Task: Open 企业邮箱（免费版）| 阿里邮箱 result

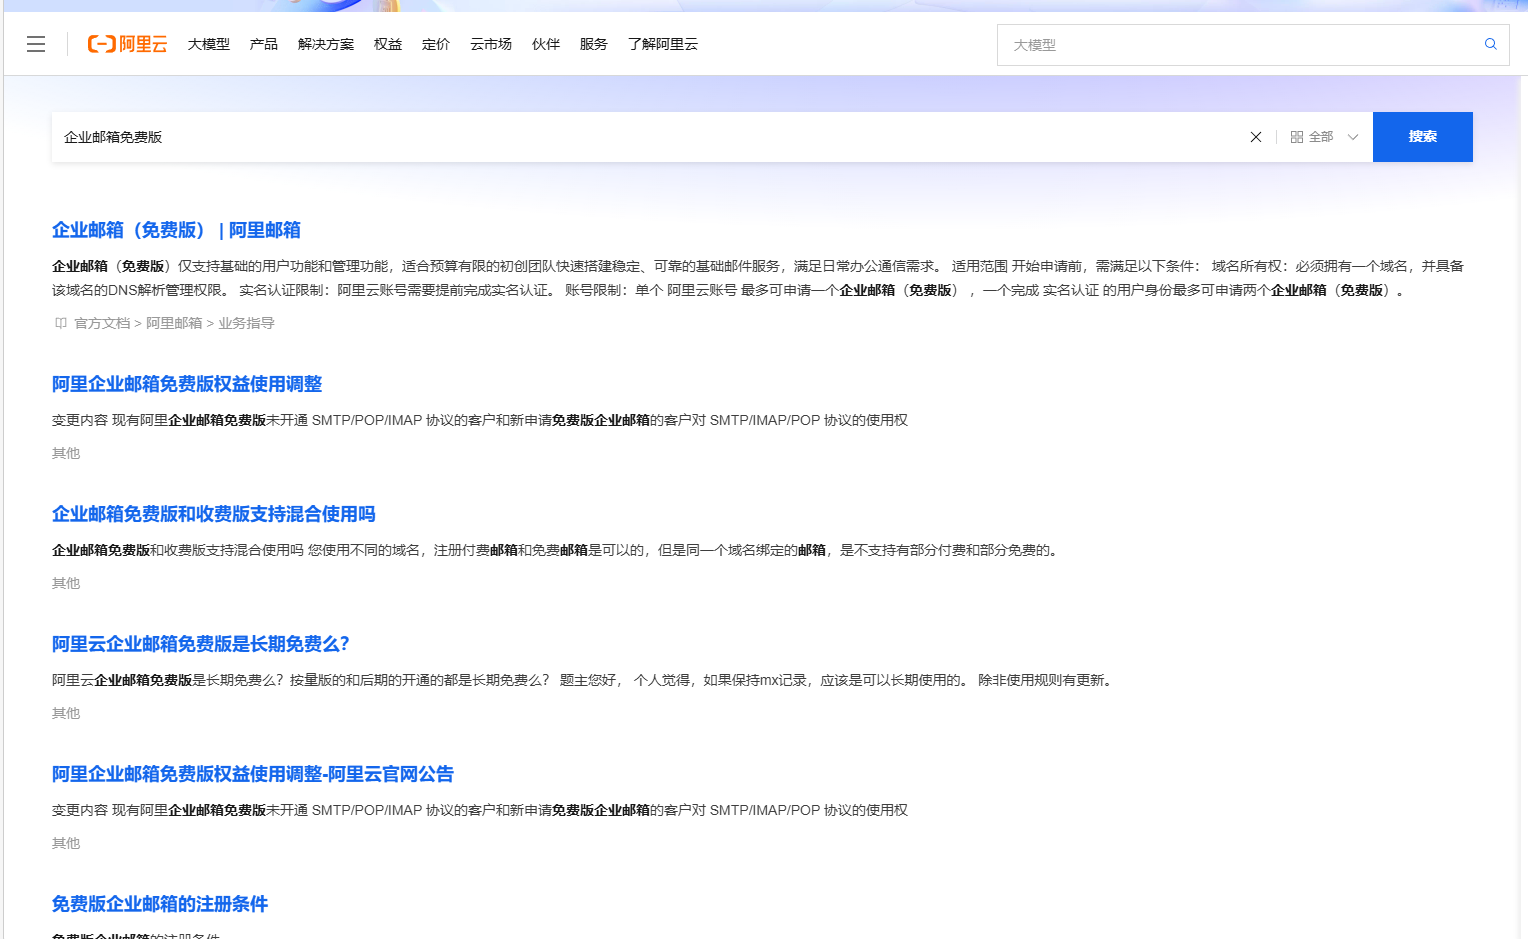Action: [x=176, y=229]
